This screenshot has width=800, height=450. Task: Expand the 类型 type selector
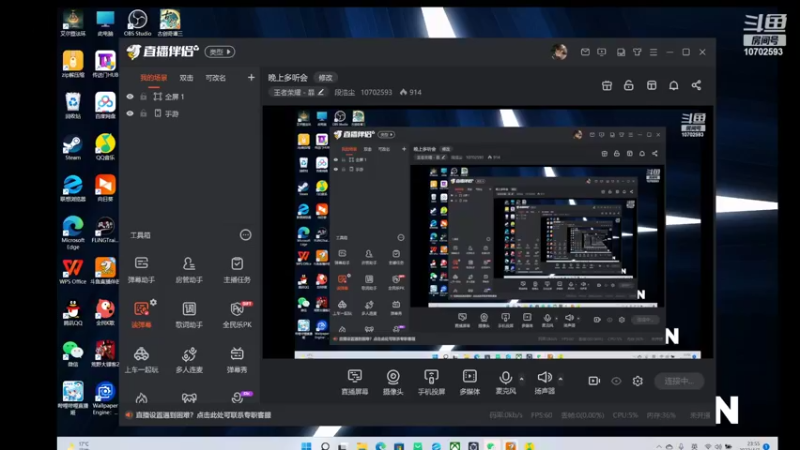220,52
